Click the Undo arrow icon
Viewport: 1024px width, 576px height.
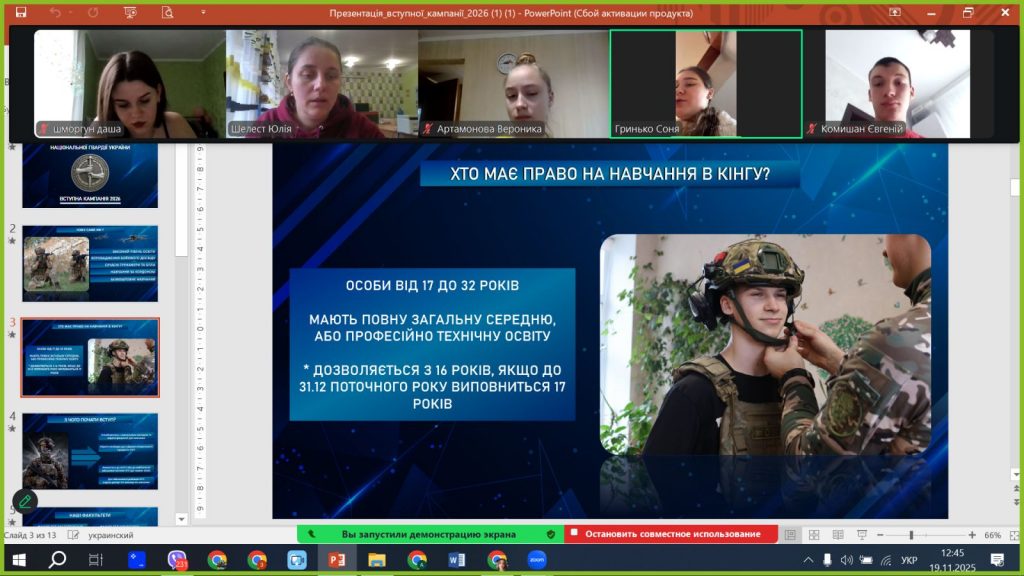(55, 13)
